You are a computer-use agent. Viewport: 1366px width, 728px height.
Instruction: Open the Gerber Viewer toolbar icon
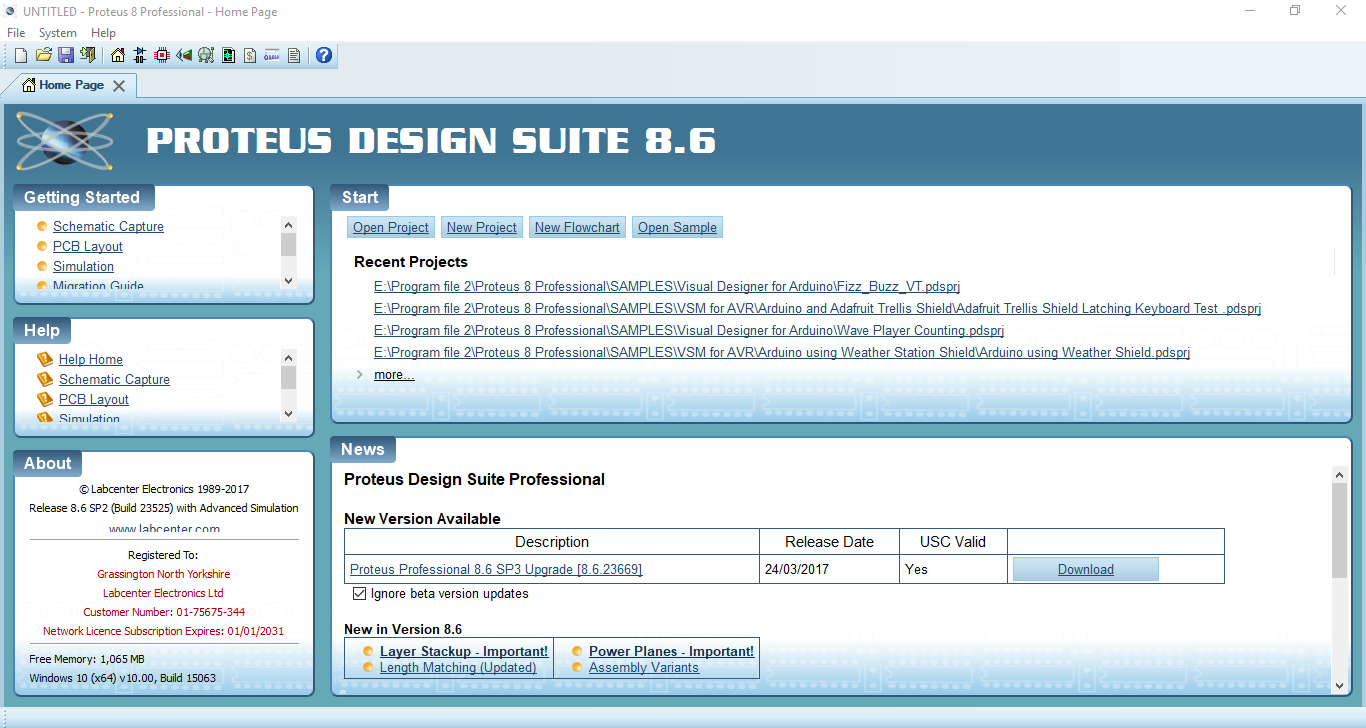(206, 55)
